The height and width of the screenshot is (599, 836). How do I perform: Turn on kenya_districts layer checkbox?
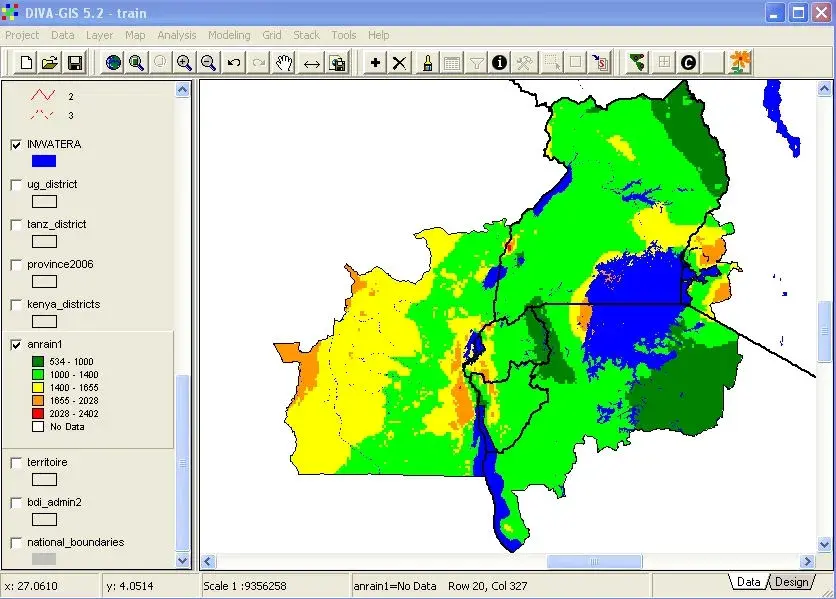[x=16, y=305]
